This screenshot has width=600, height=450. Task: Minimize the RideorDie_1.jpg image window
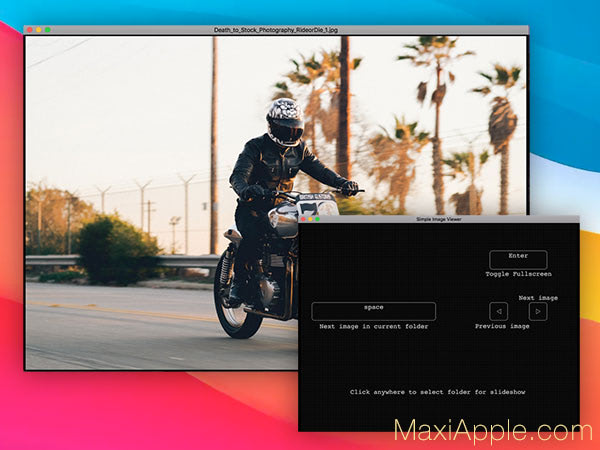39,30
